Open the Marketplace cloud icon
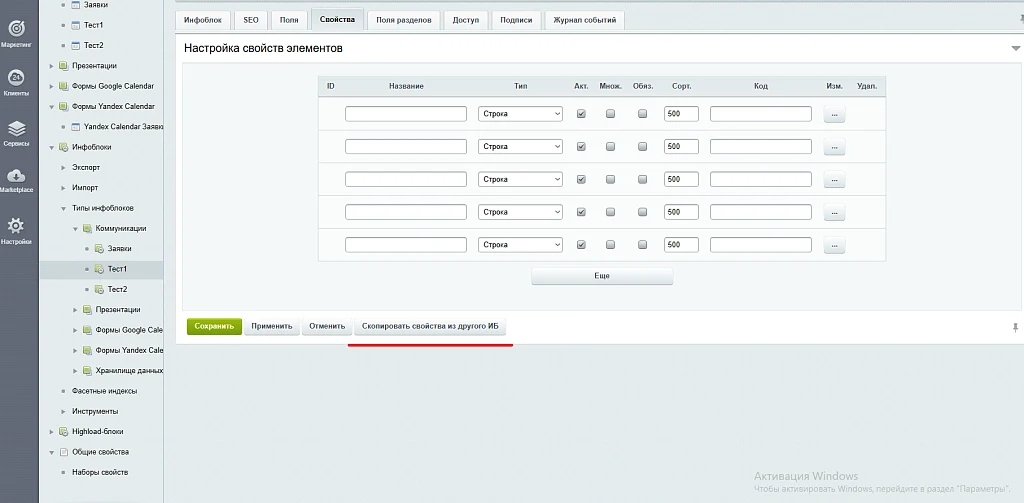The width and height of the screenshot is (1024, 503). point(17,176)
